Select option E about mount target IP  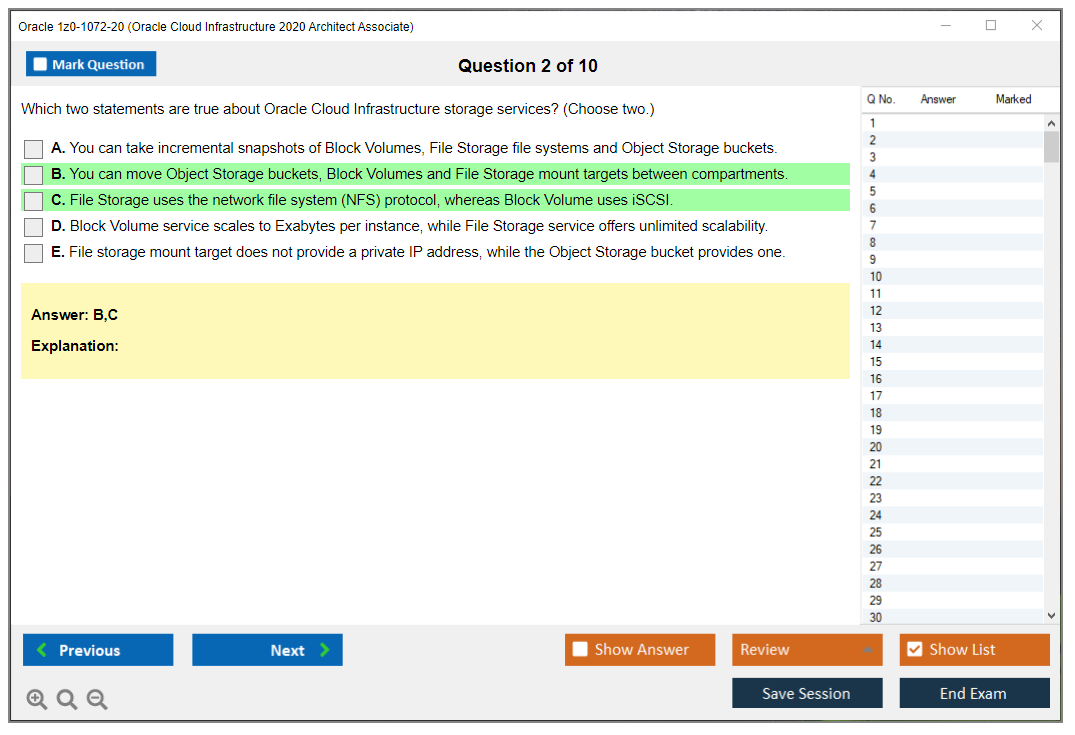pos(33,253)
